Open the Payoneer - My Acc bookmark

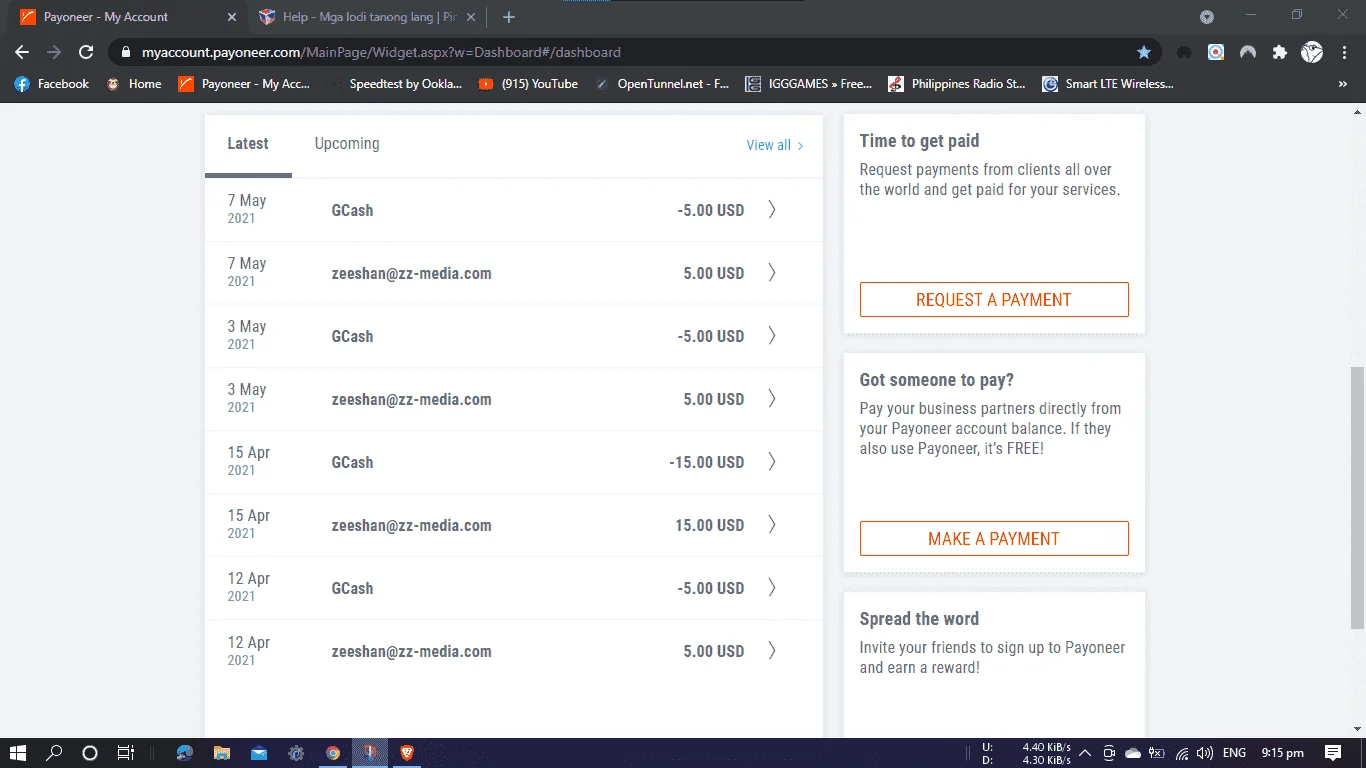tap(244, 84)
